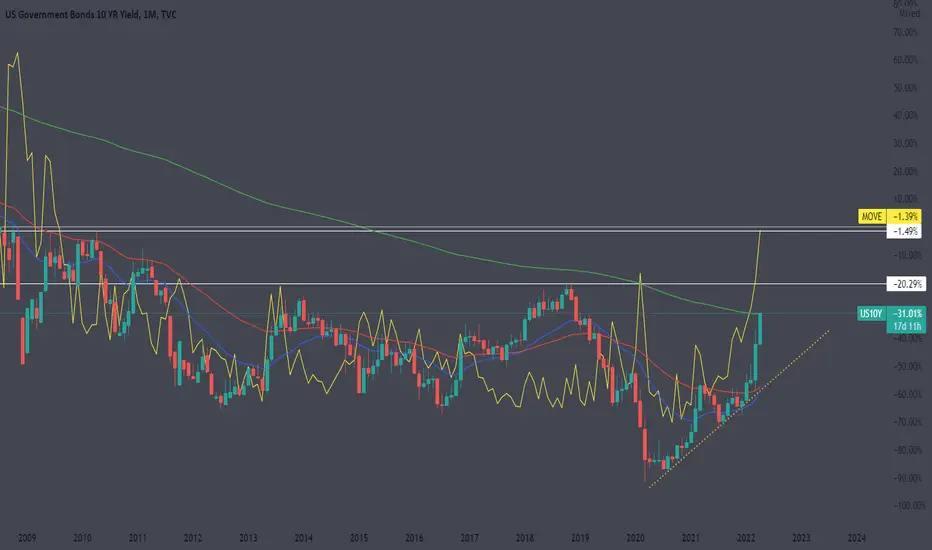Viewport: 932px width, 550px height.
Task: Click the 2023 label on time axis
Action: click(x=801, y=538)
